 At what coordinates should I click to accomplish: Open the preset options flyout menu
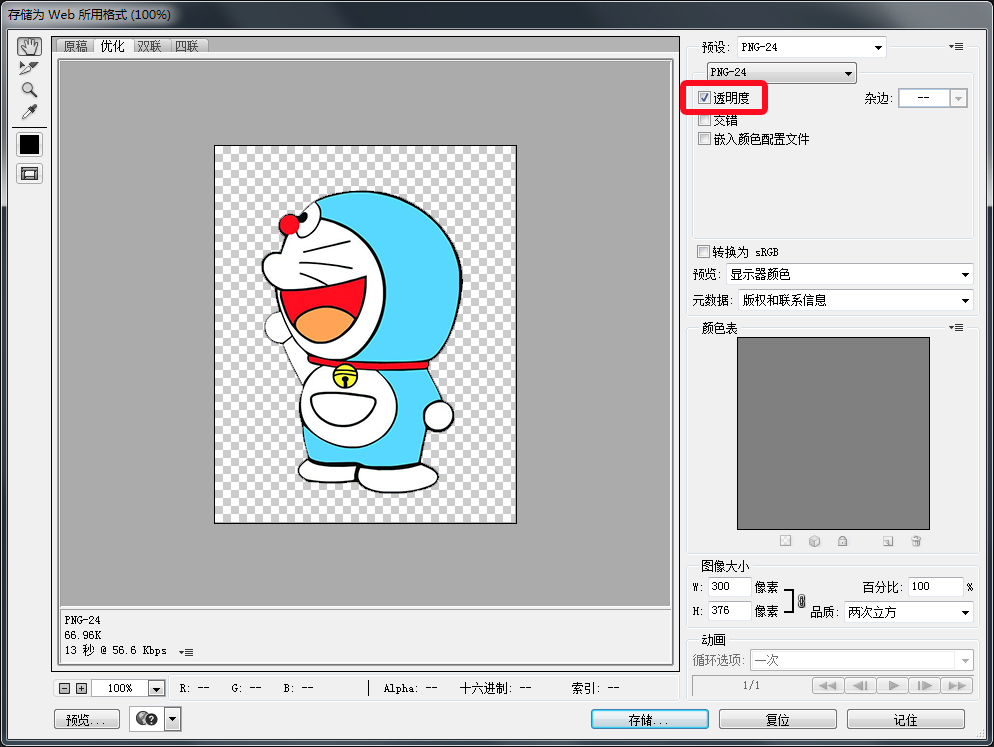(956, 46)
